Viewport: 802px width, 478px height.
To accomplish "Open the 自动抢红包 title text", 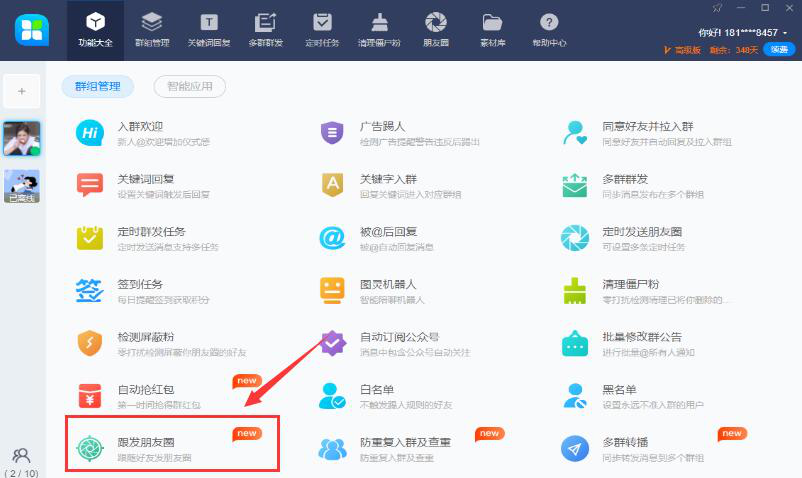I will 146,390.
